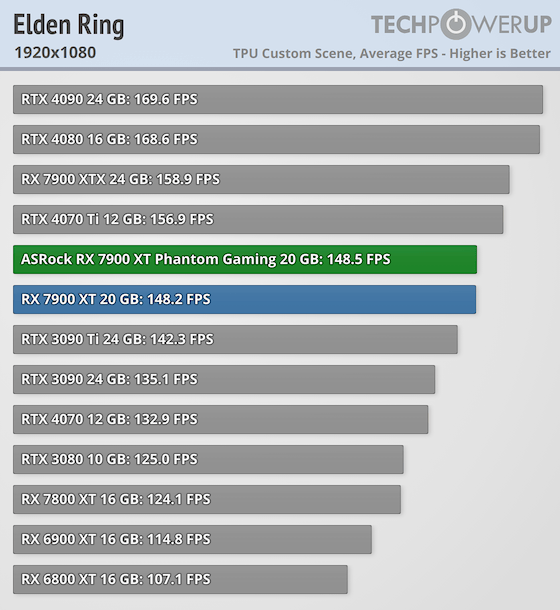Click the TechPowerUp power button logo icon

tap(456, 24)
